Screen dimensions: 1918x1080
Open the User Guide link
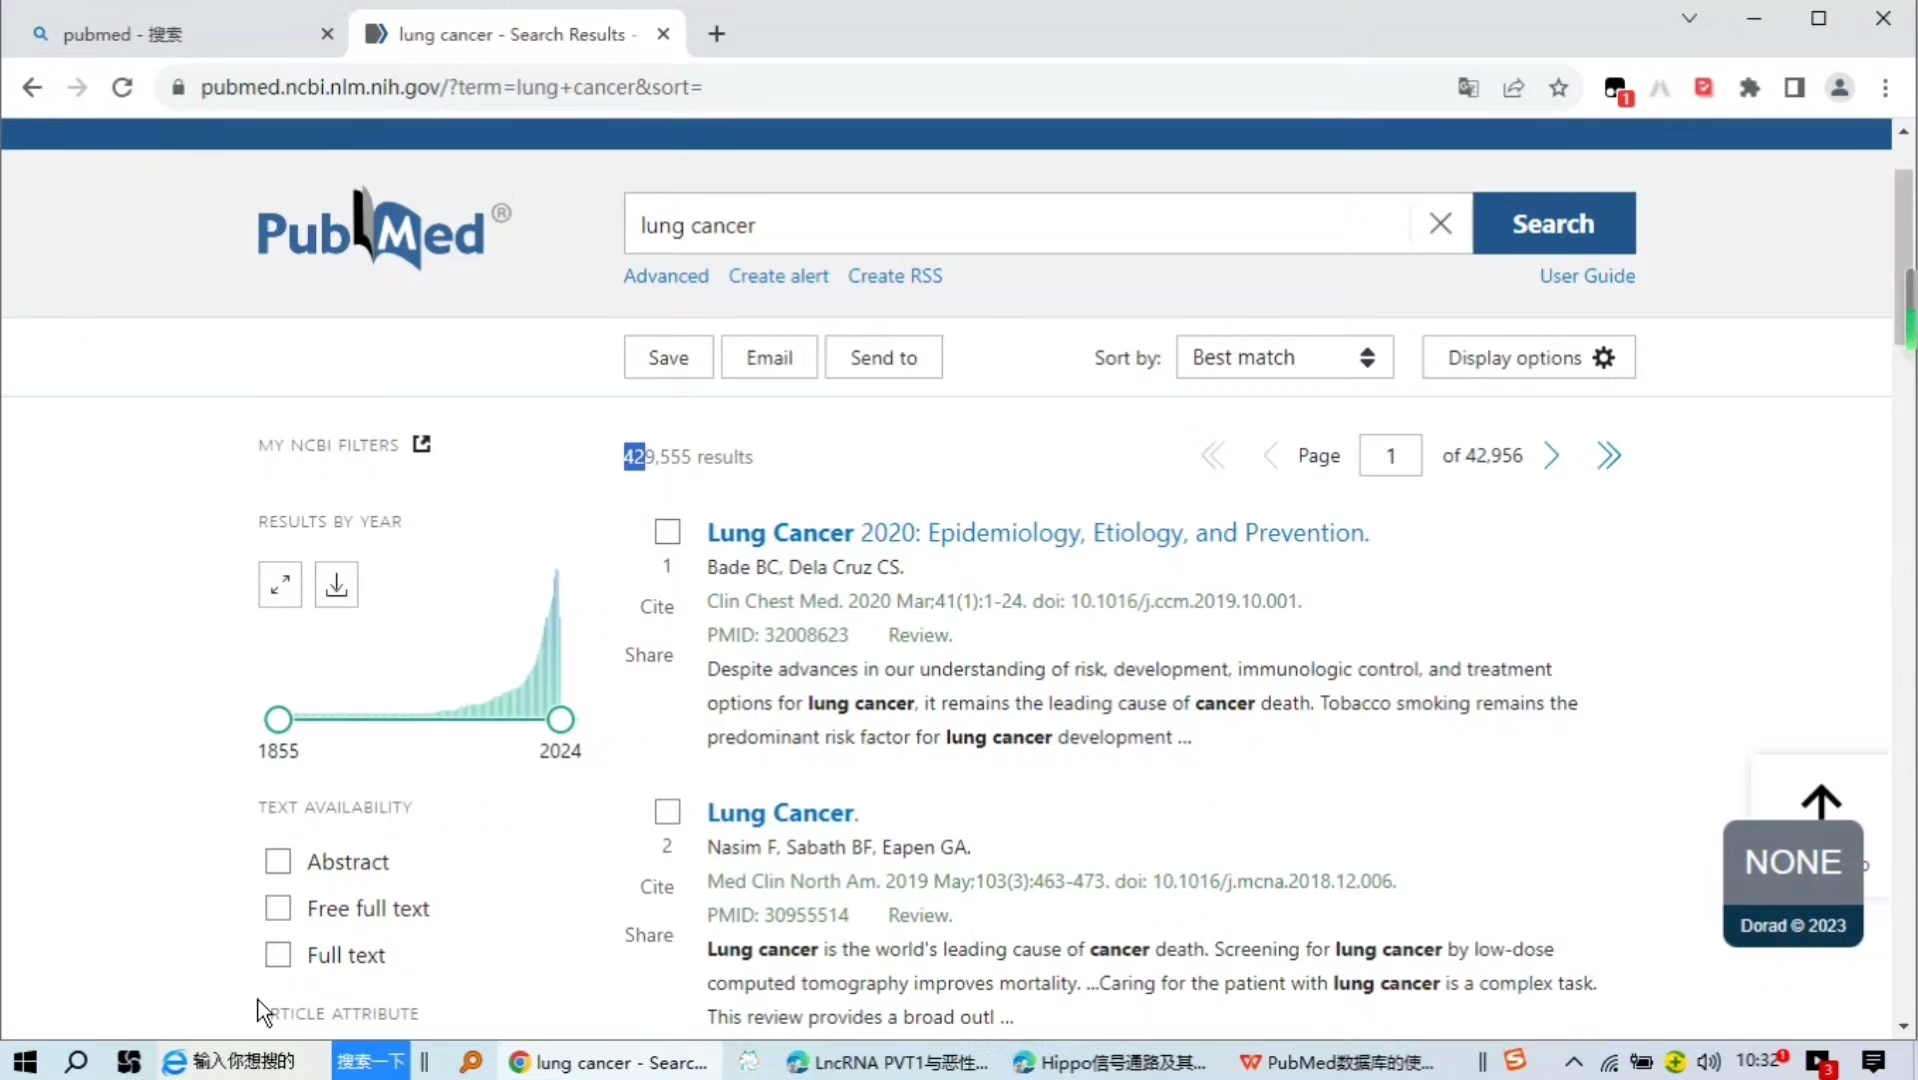1587,276
